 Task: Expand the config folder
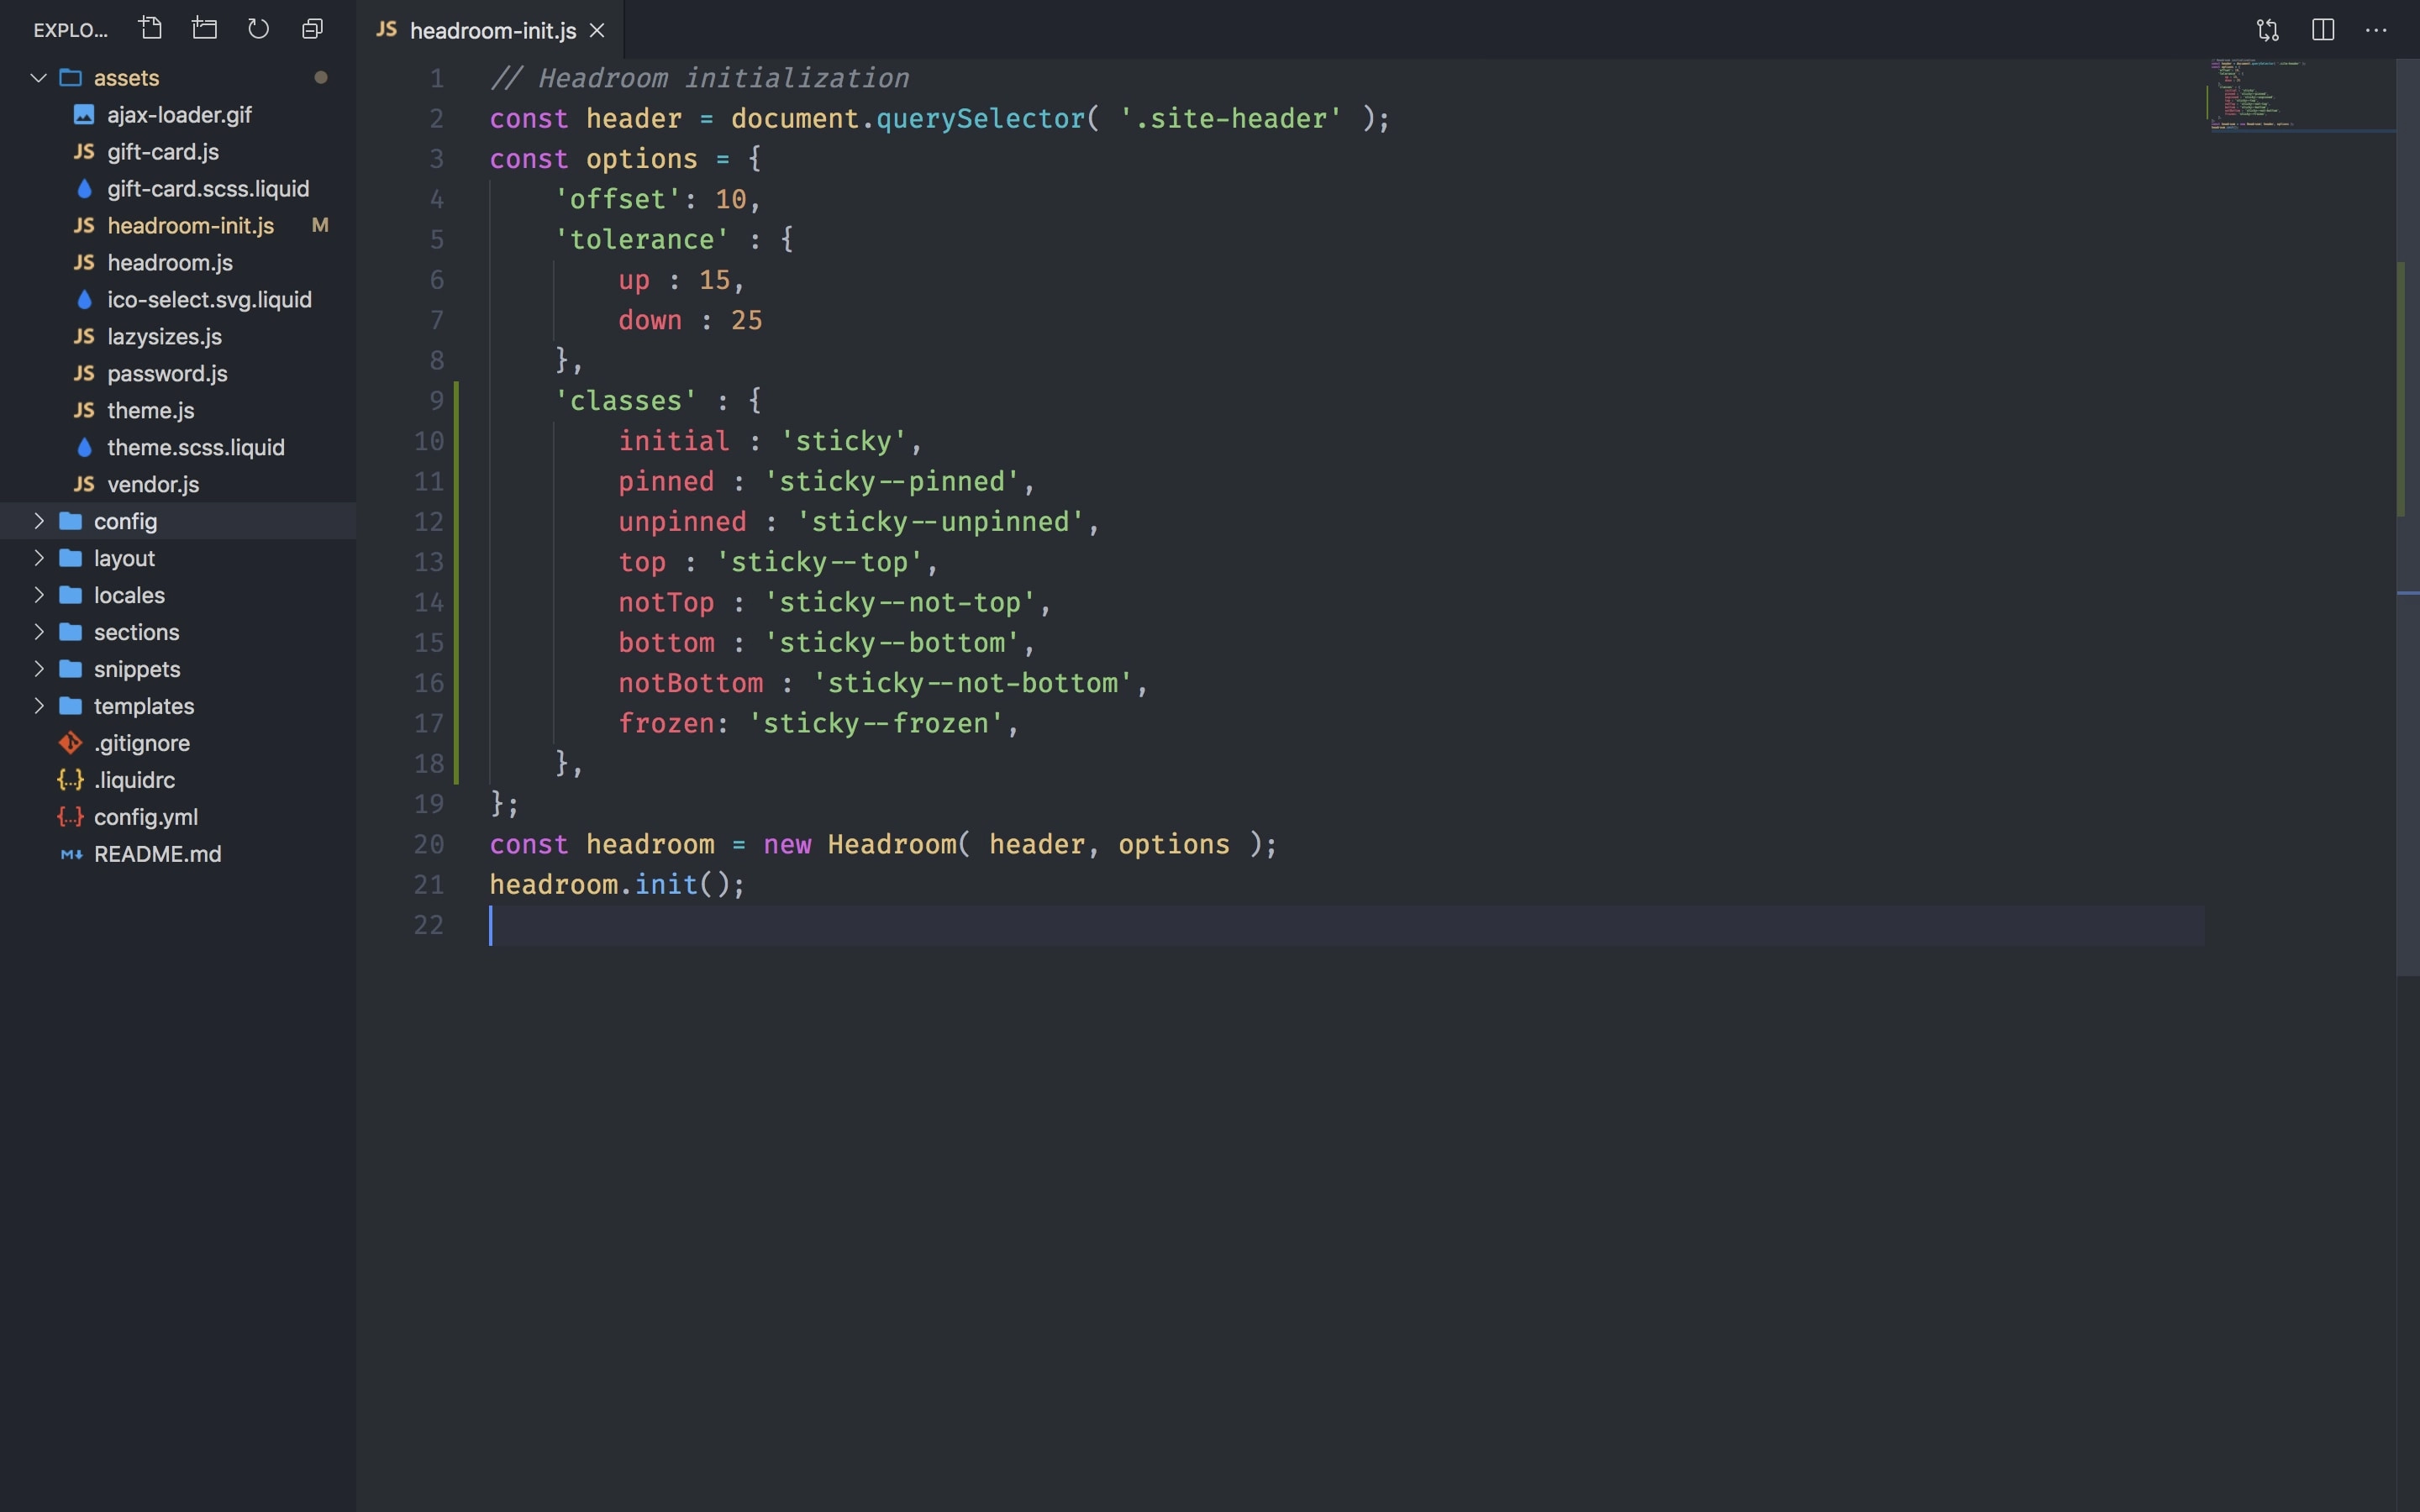[39, 521]
